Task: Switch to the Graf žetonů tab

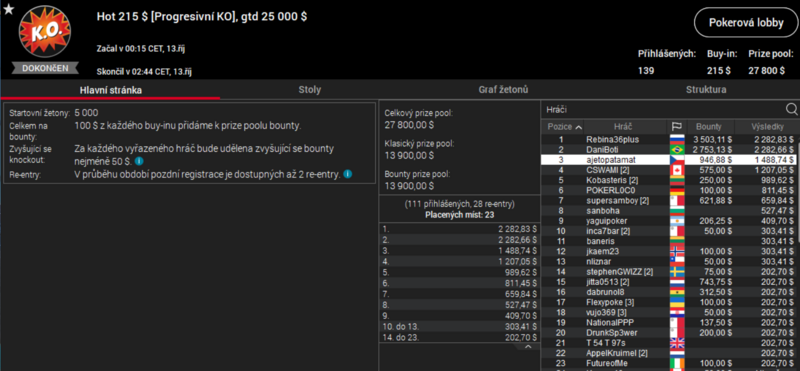Action: (x=503, y=90)
